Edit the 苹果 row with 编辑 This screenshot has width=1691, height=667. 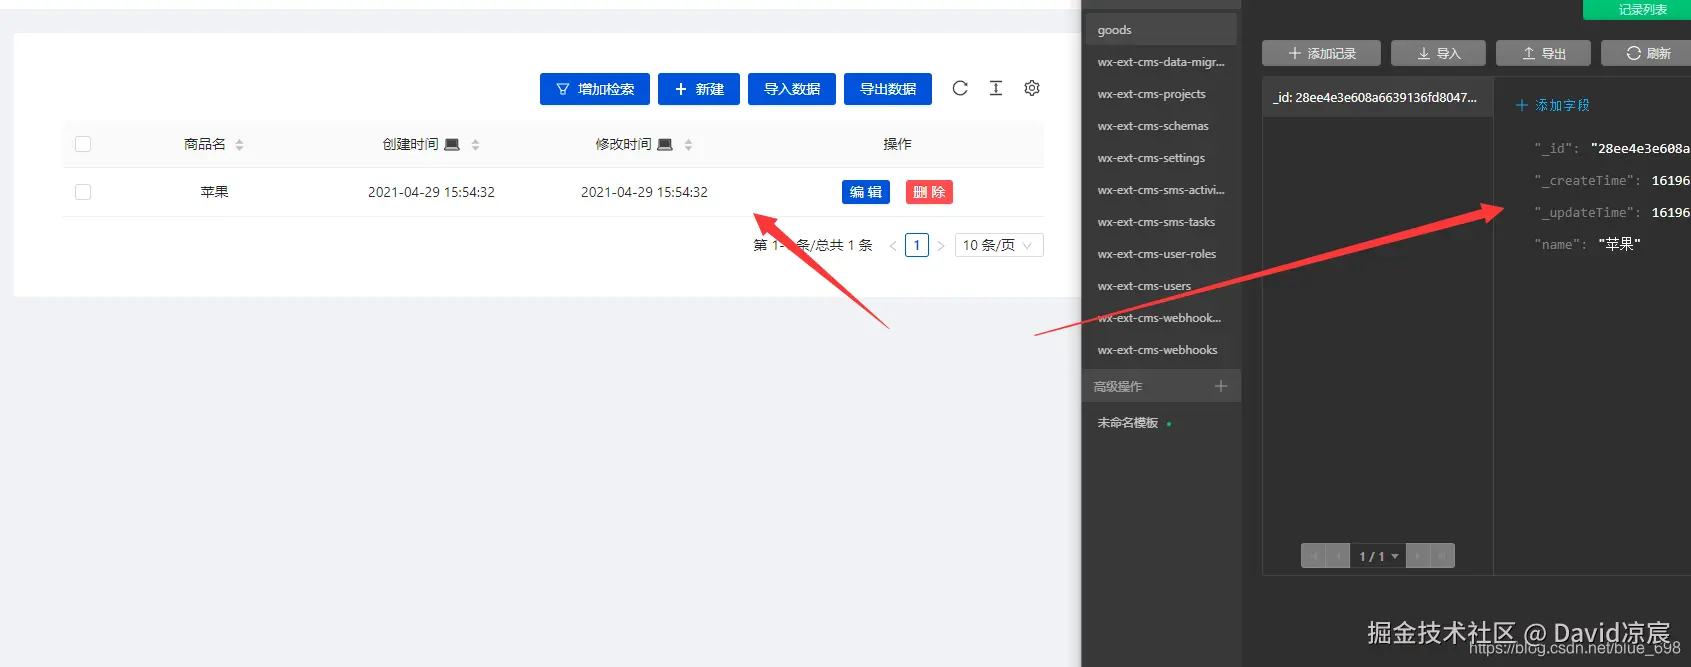866,192
